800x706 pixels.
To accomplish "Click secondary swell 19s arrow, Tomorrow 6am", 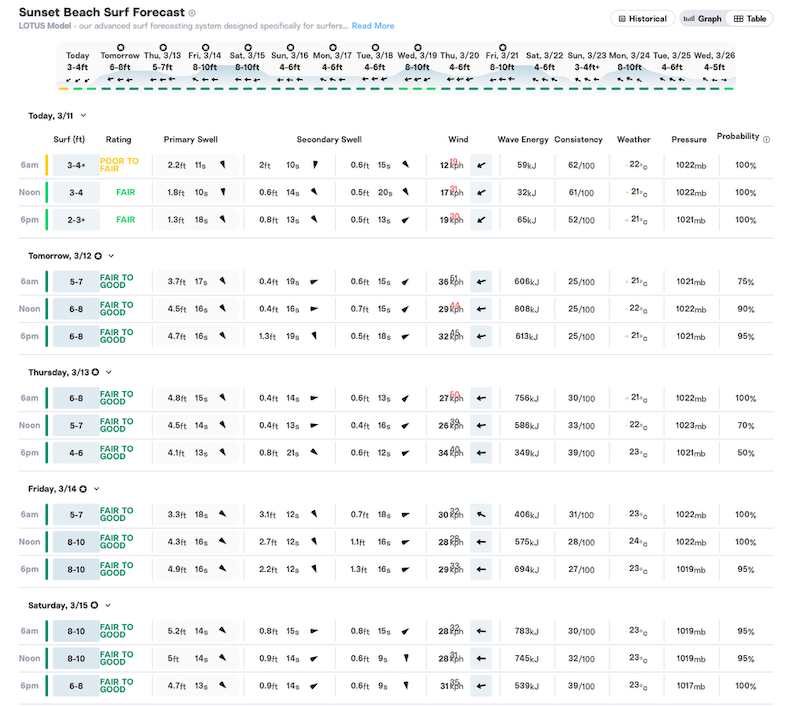I will 314,282.
